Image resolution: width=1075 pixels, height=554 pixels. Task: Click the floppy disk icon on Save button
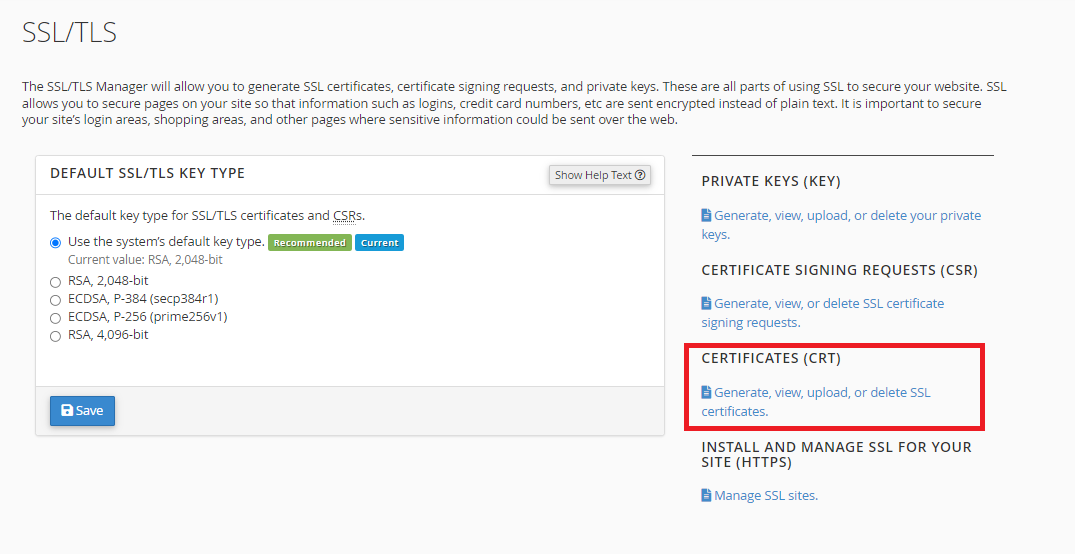point(67,410)
